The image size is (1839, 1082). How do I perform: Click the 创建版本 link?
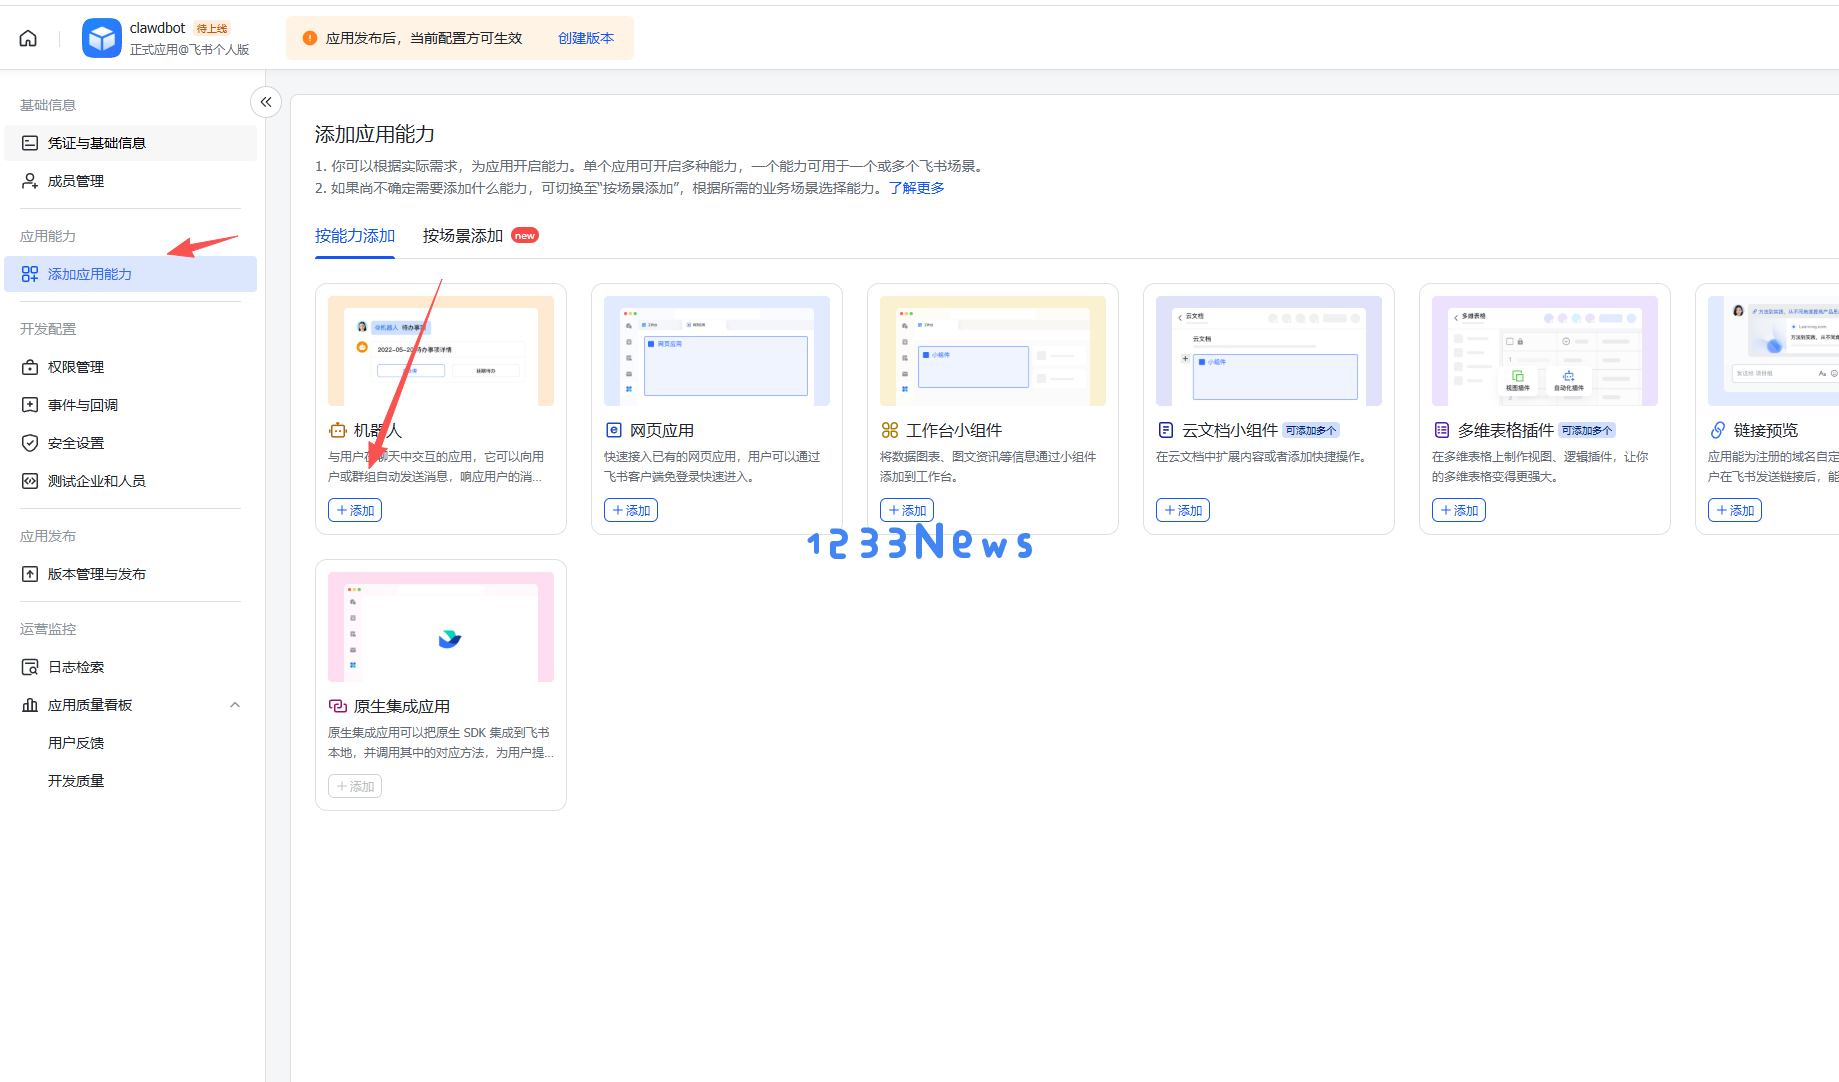[585, 37]
